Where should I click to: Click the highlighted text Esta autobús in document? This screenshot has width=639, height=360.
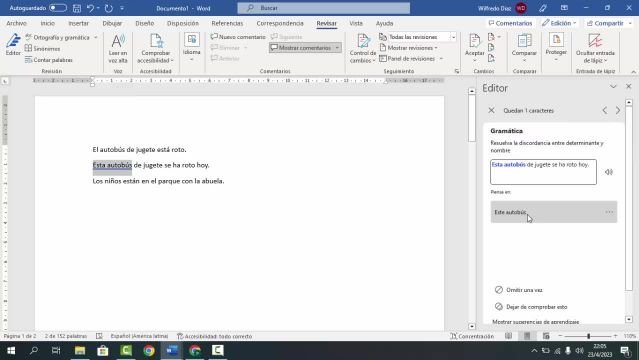pos(112,165)
